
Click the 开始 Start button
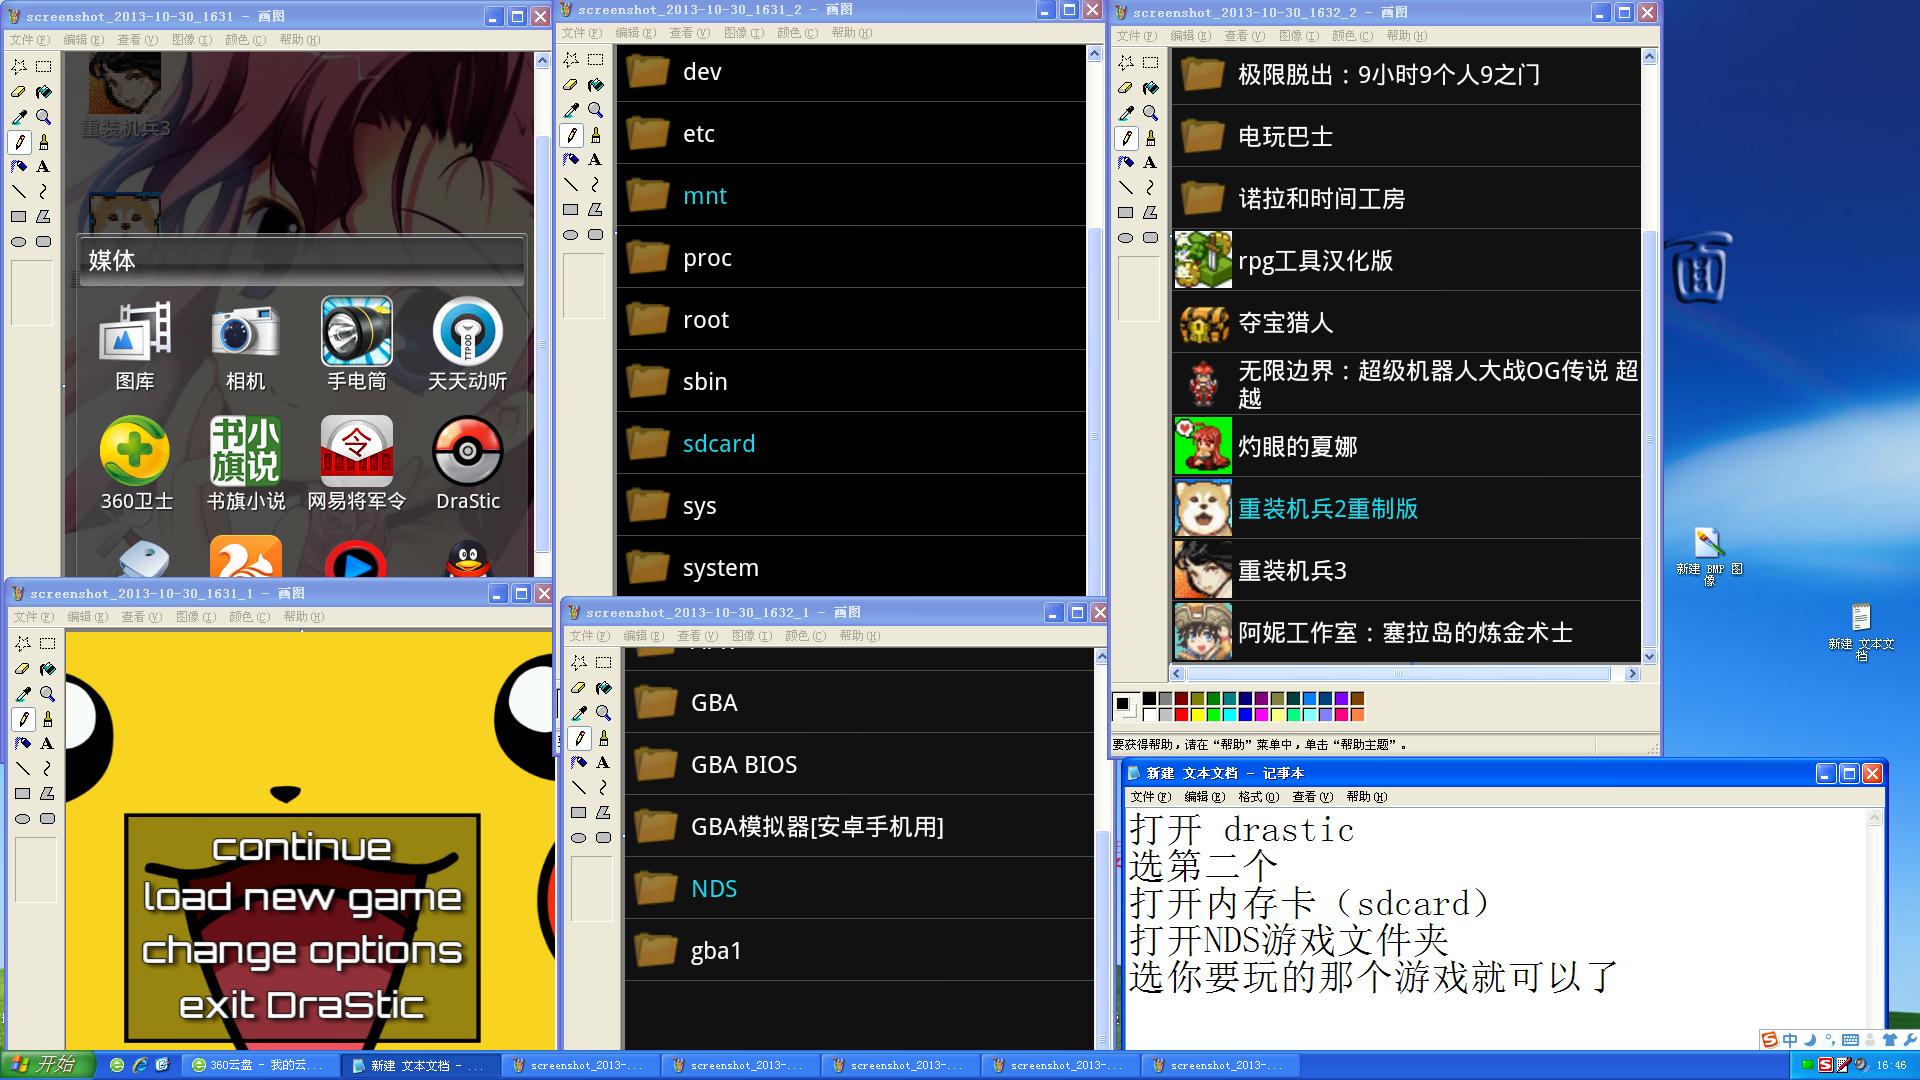(x=47, y=1065)
